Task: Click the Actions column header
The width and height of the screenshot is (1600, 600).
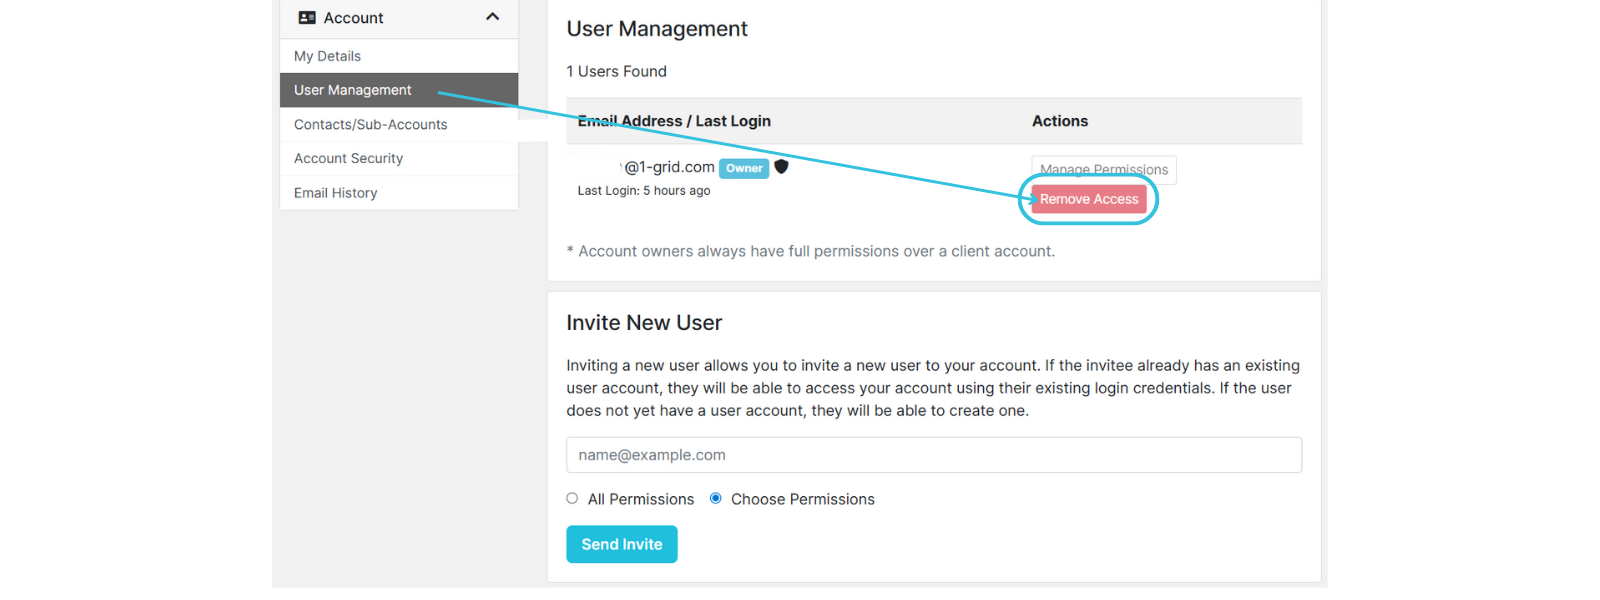Action: (x=1059, y=121)
